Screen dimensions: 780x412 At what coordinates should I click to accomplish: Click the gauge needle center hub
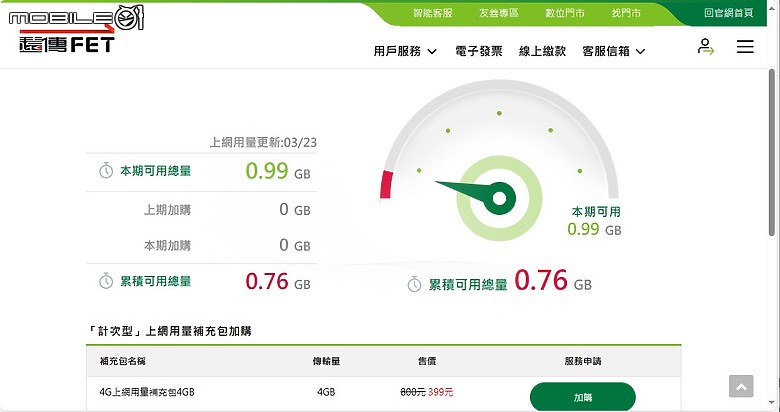[x=499, y=199]
